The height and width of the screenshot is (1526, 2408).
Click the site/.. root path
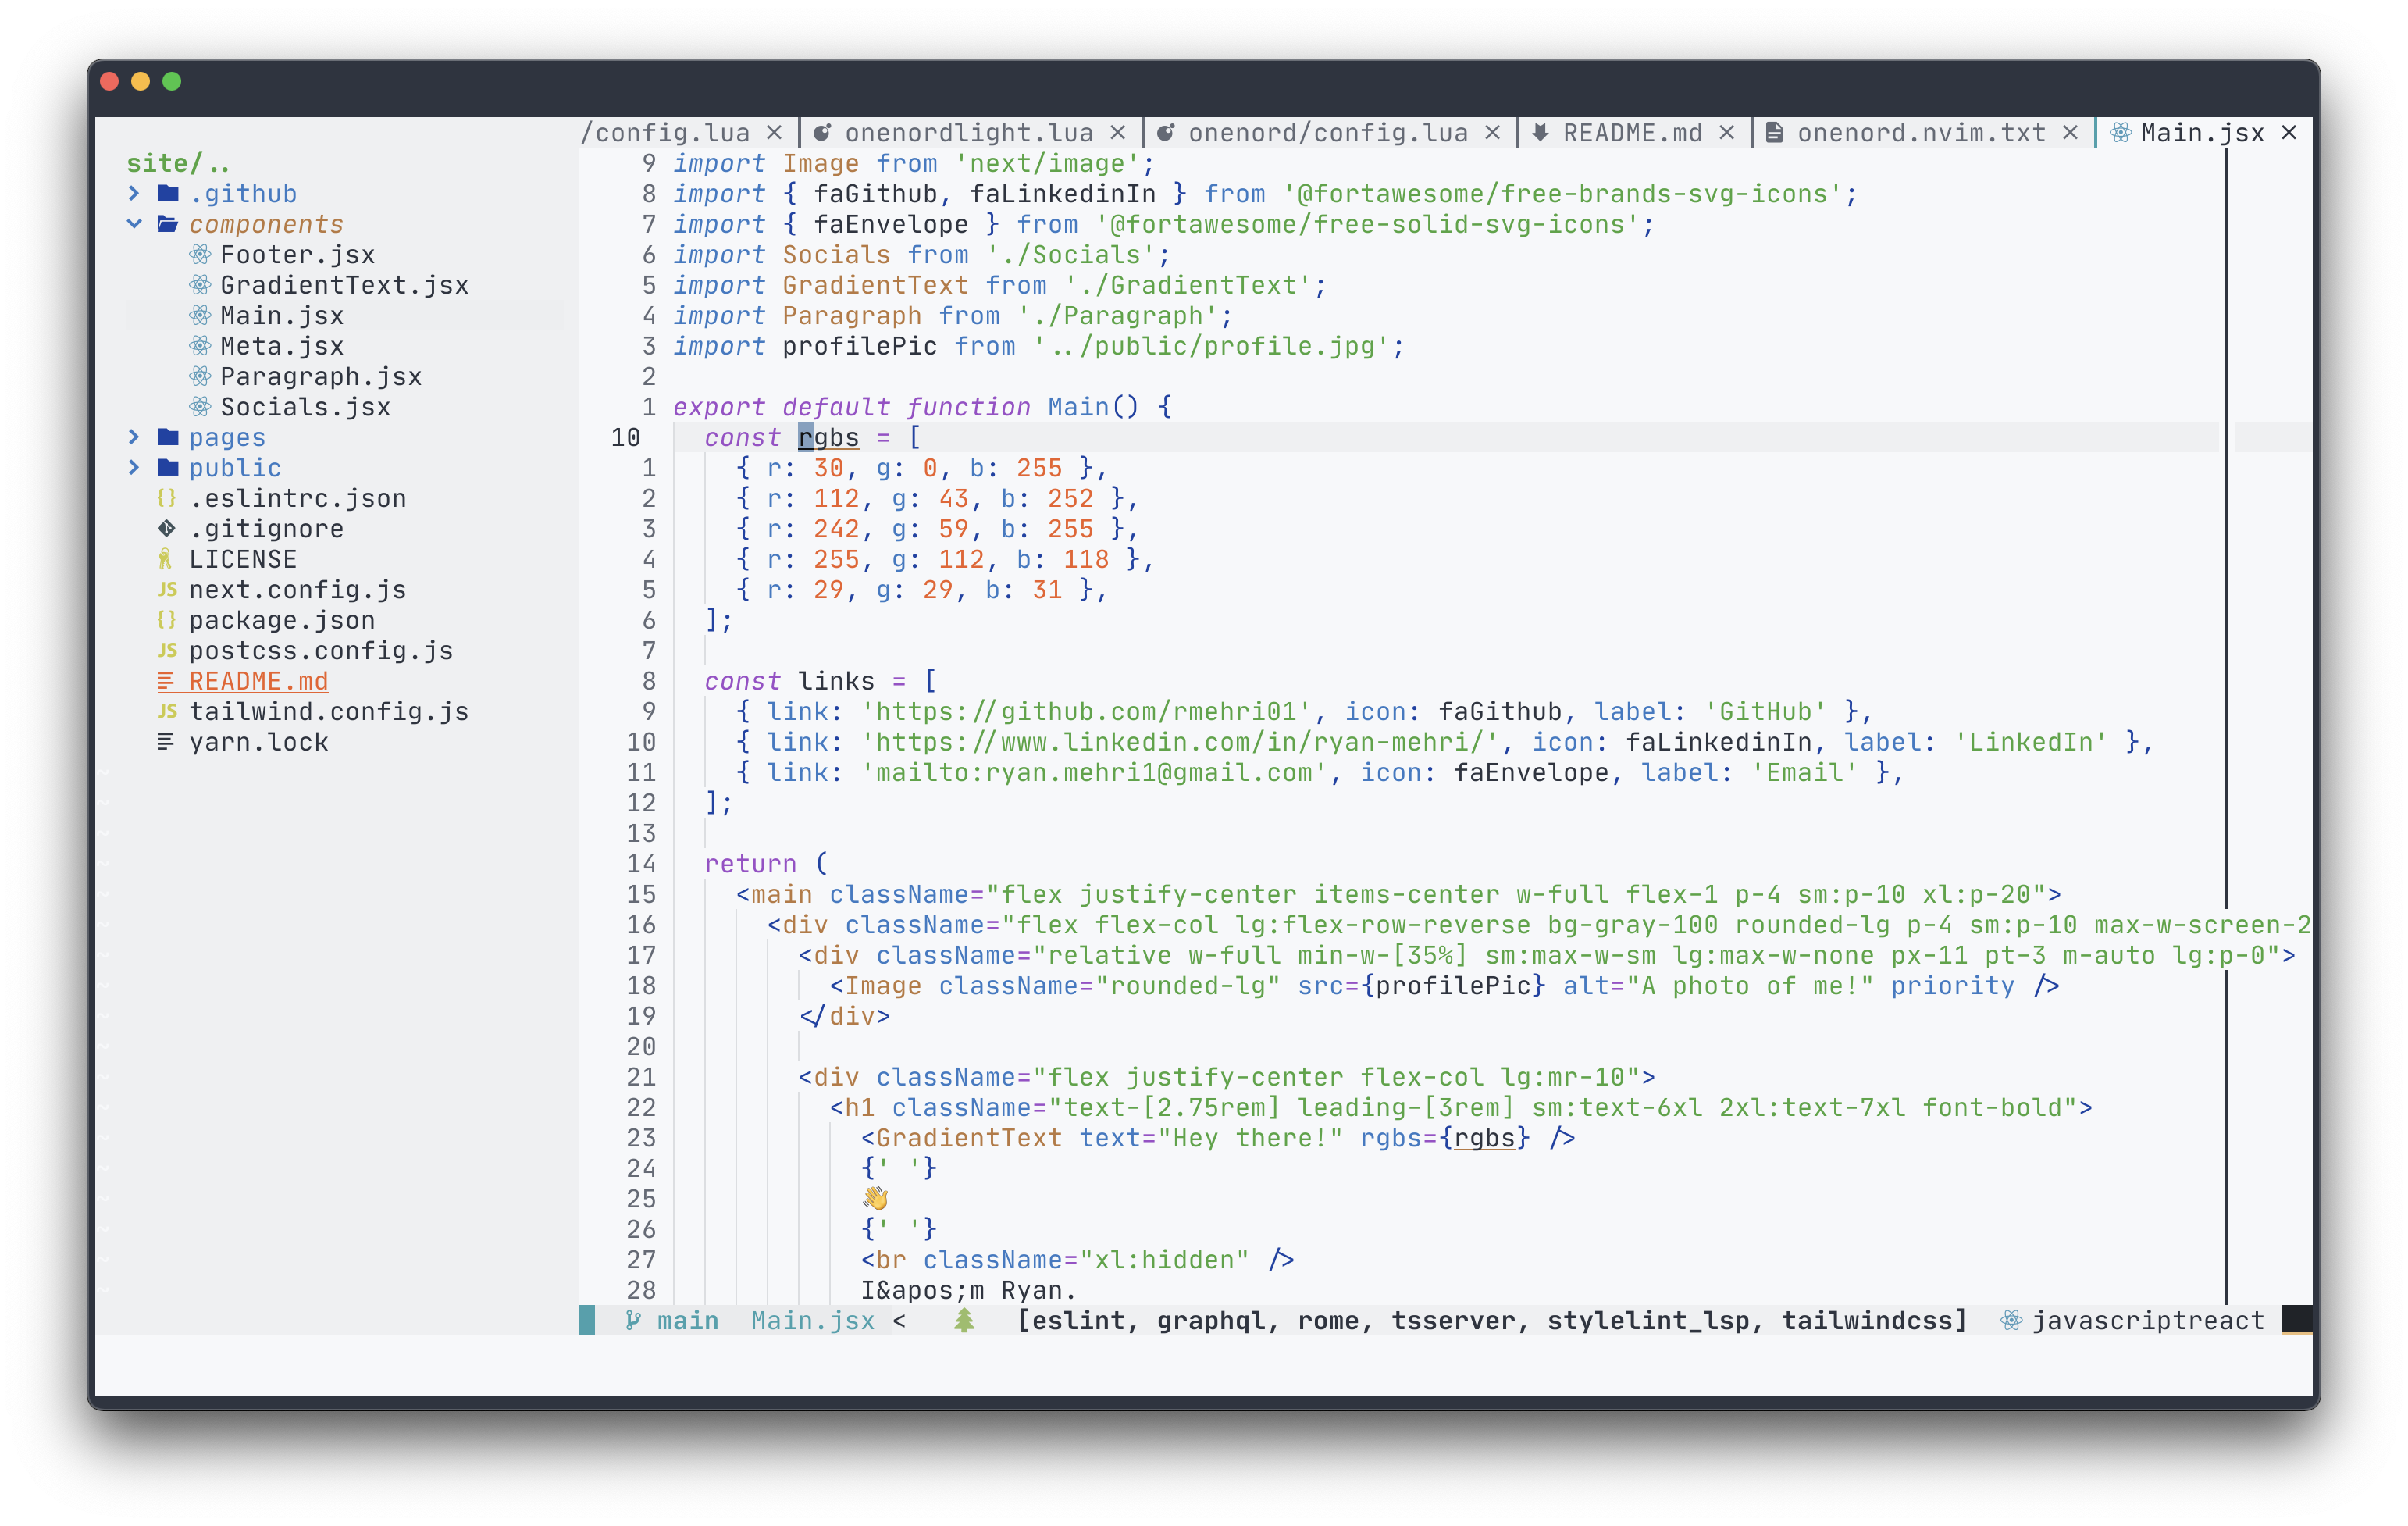point(178,163)
